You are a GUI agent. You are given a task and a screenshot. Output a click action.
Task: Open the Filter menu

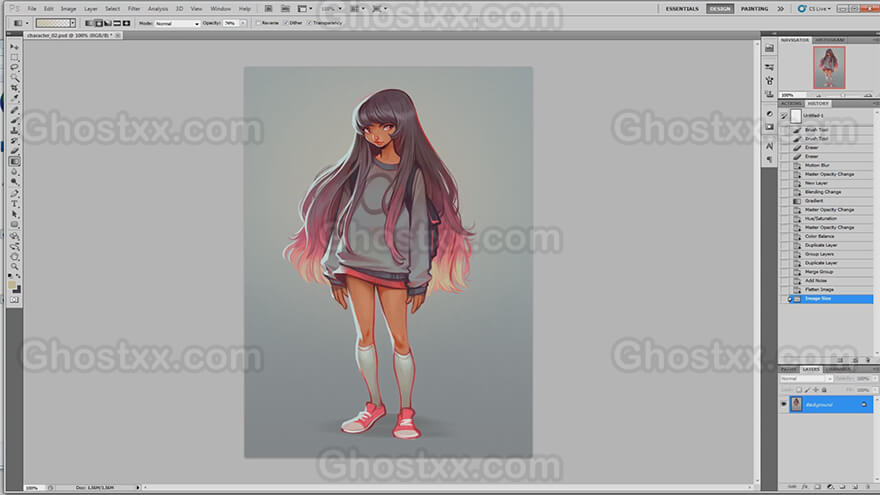click(x=134, y=9)
